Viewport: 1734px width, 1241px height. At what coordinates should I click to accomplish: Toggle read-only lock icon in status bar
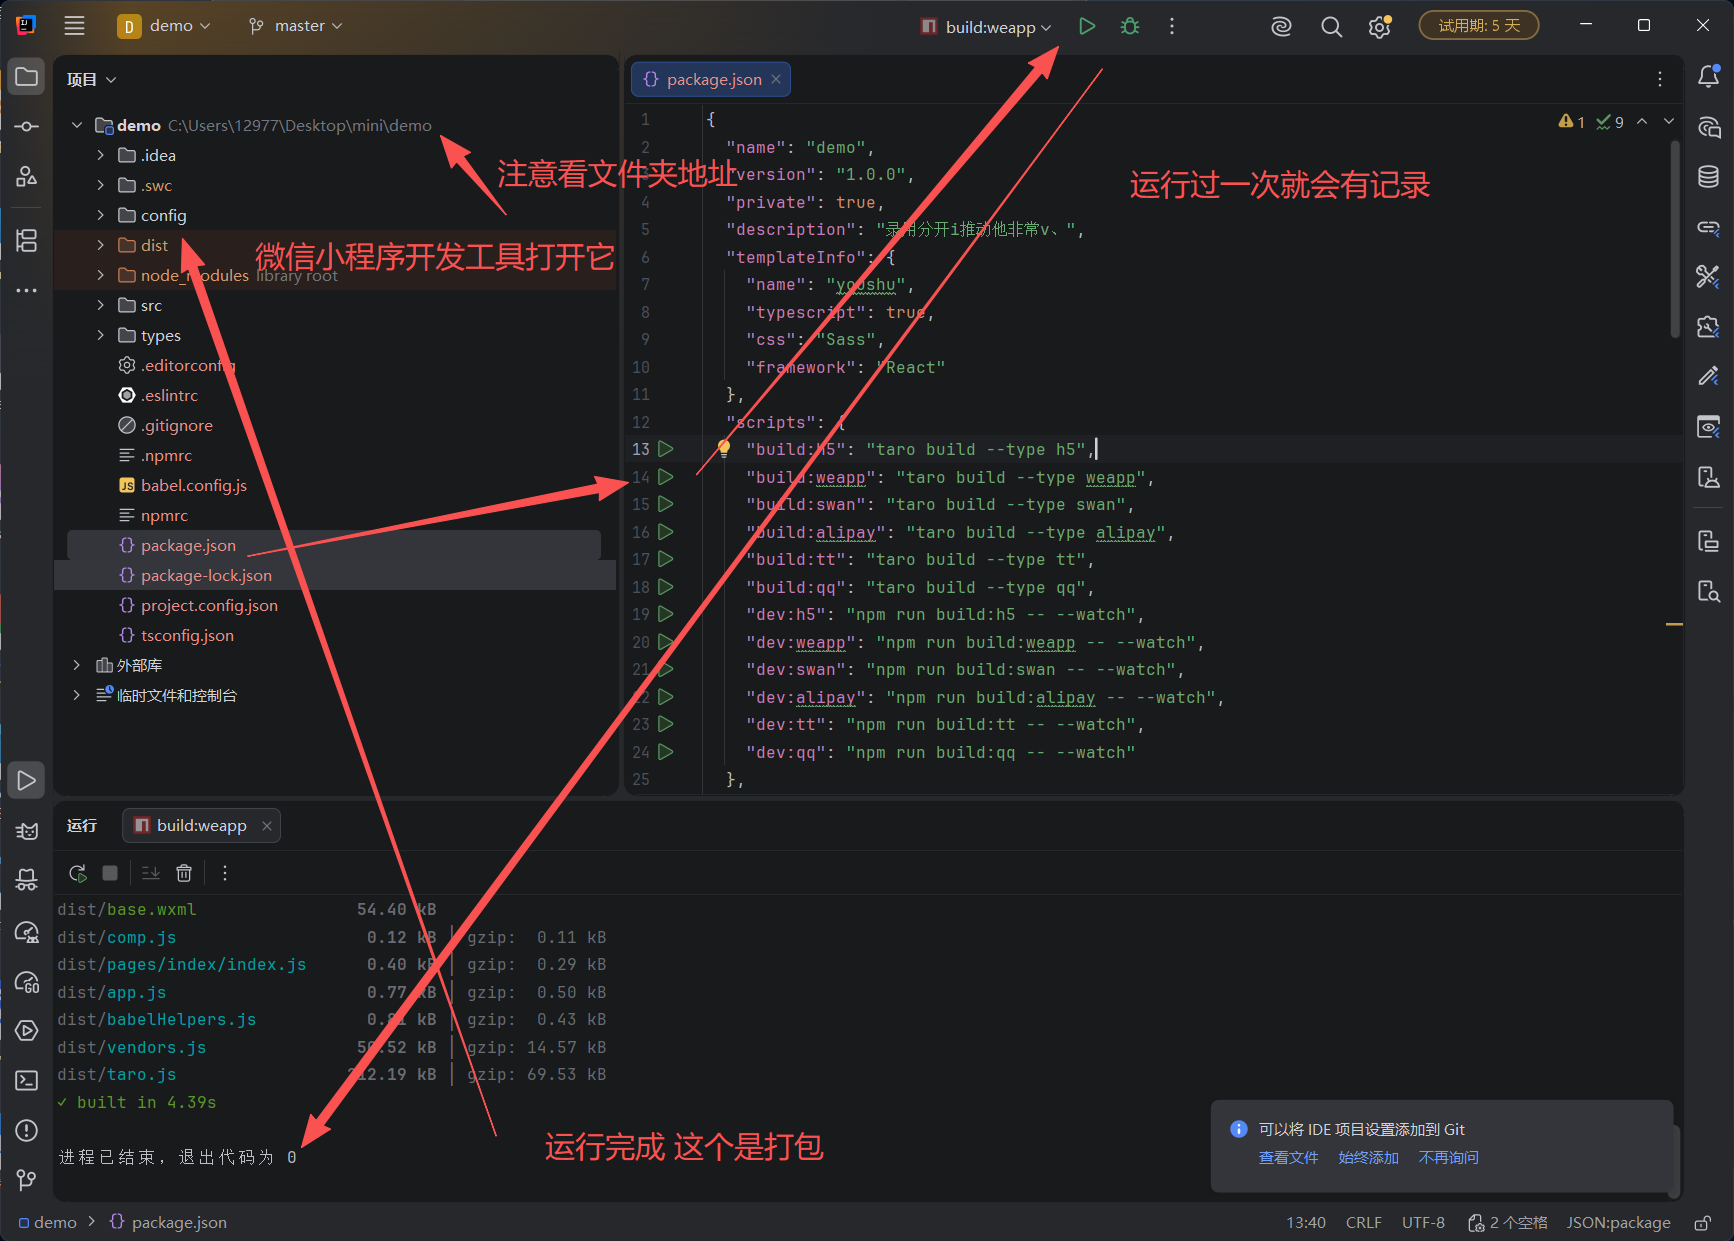pyautogui.click(x=1702, y=1223)
